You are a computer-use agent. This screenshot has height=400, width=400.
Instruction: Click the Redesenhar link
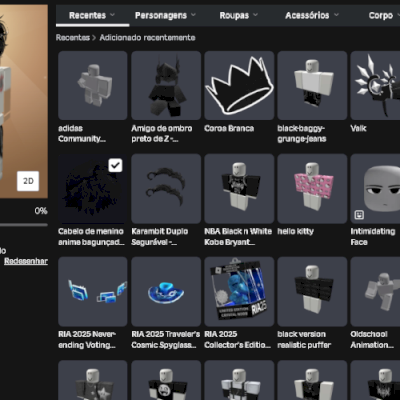click(x=26, y=261)
